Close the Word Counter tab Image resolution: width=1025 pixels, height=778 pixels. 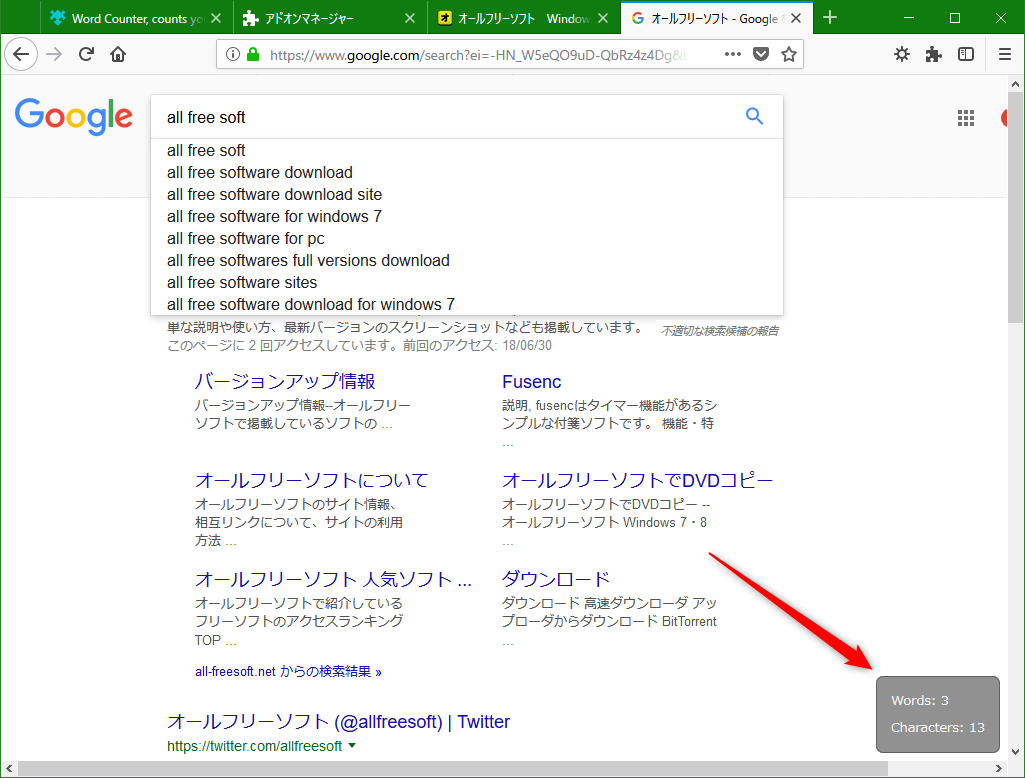(217, 18)
